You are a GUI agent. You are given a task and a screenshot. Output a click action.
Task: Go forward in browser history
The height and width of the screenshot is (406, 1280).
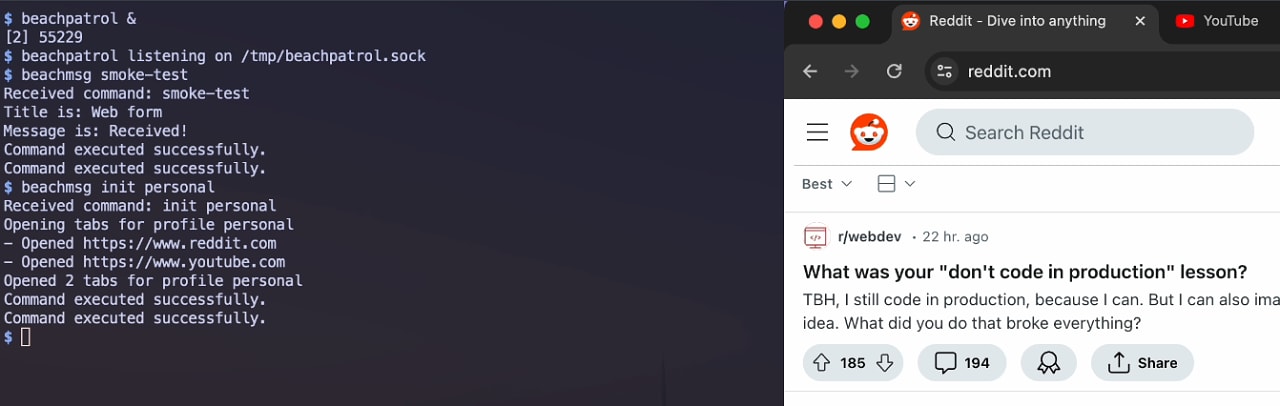(852, 71)
